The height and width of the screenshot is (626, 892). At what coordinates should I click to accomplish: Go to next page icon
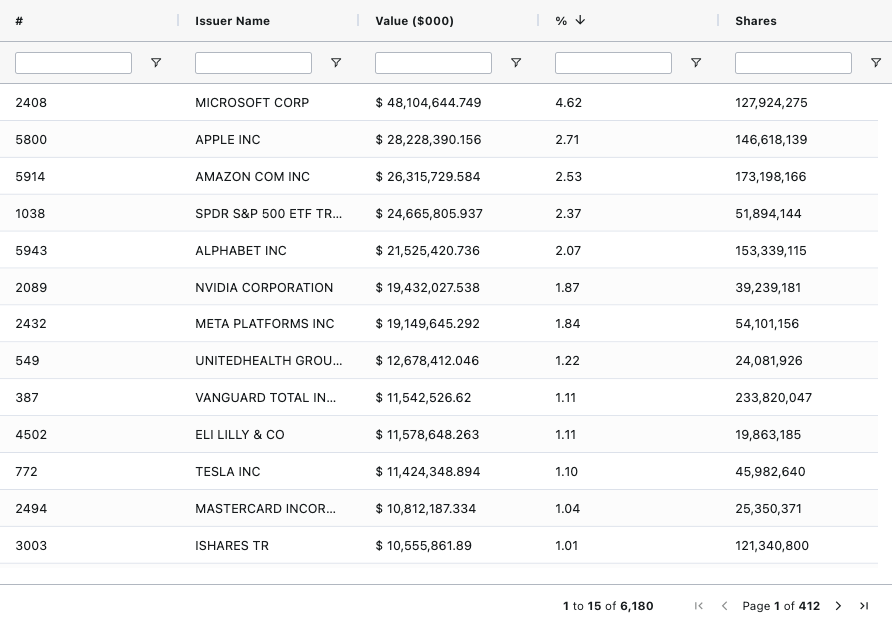pyautogui.click(x=838, y=606)
